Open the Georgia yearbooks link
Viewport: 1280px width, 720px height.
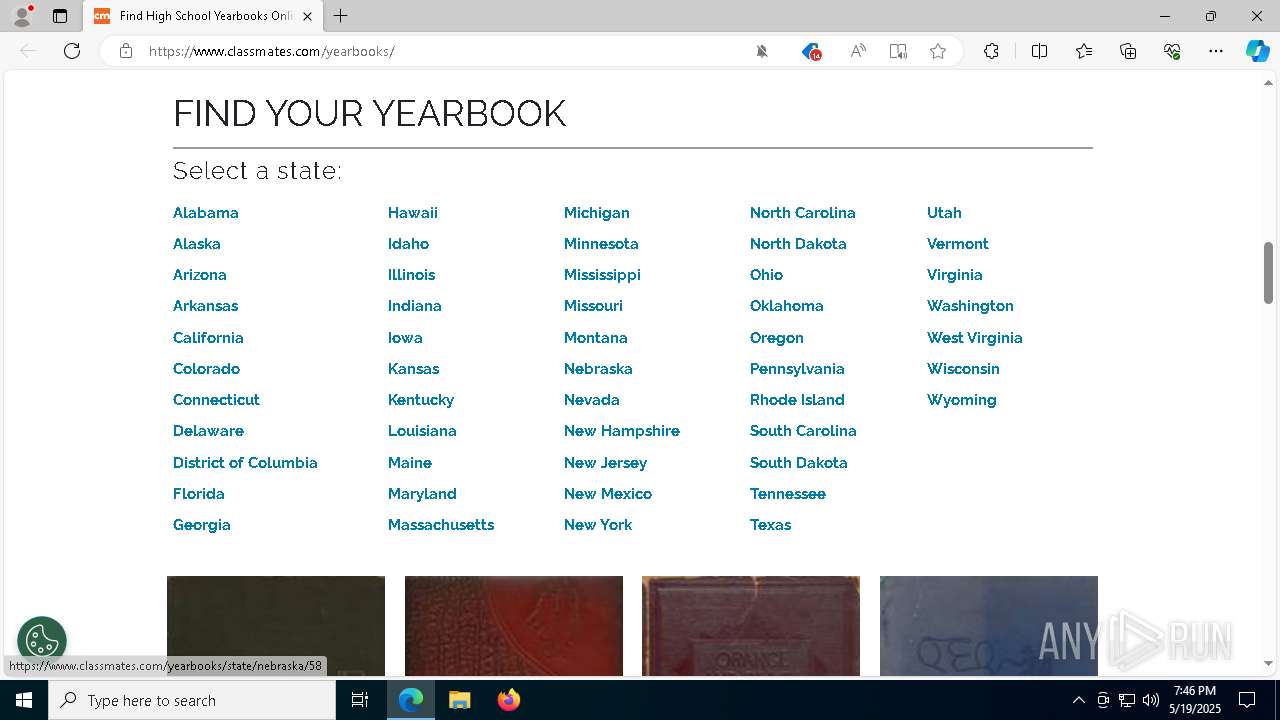(x=202, y=525)
